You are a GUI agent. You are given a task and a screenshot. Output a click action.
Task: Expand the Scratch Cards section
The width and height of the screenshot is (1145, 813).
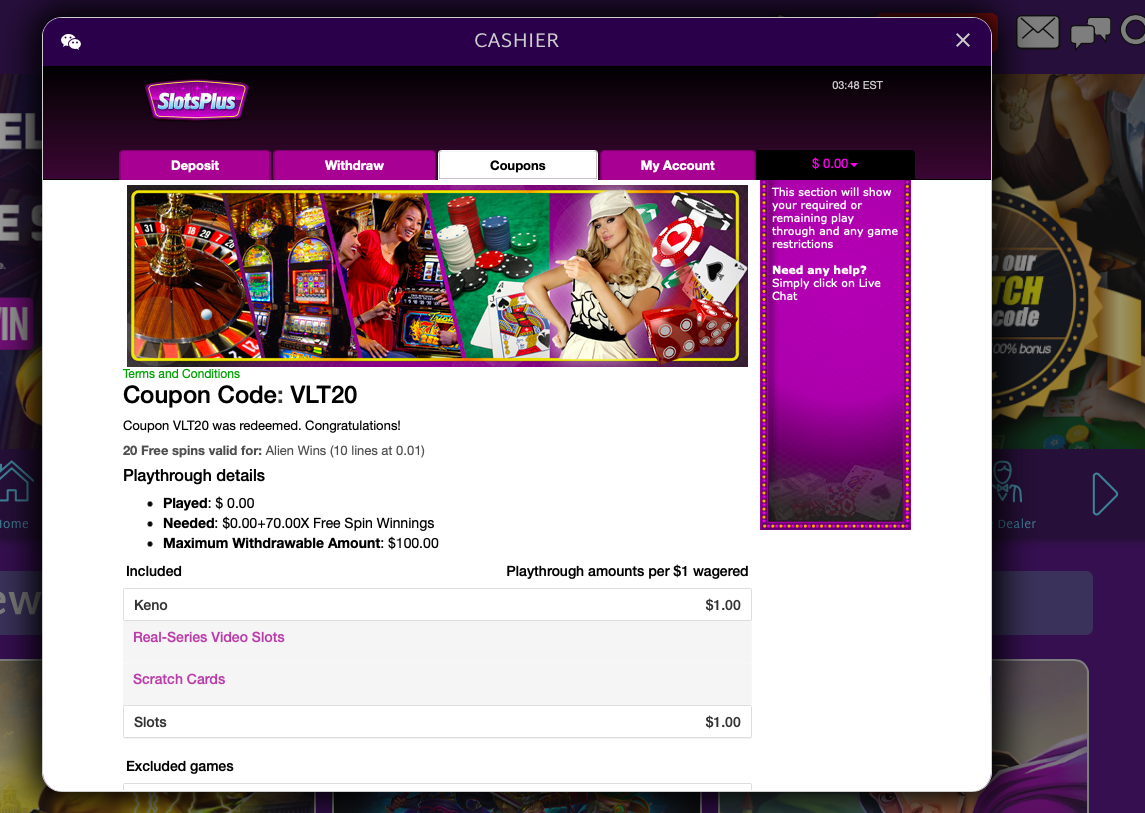pyautogui.click(x=179, y=679)
